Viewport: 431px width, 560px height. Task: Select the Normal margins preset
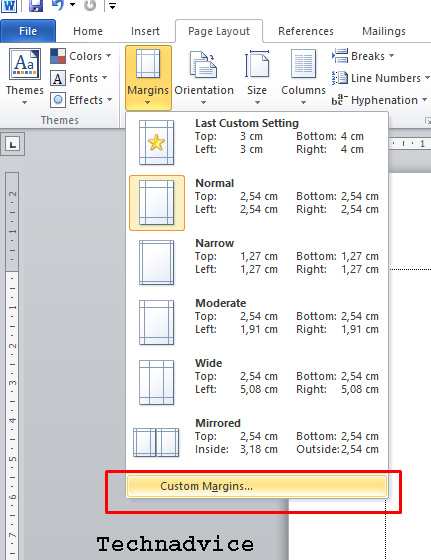click(x=257, y=202)
